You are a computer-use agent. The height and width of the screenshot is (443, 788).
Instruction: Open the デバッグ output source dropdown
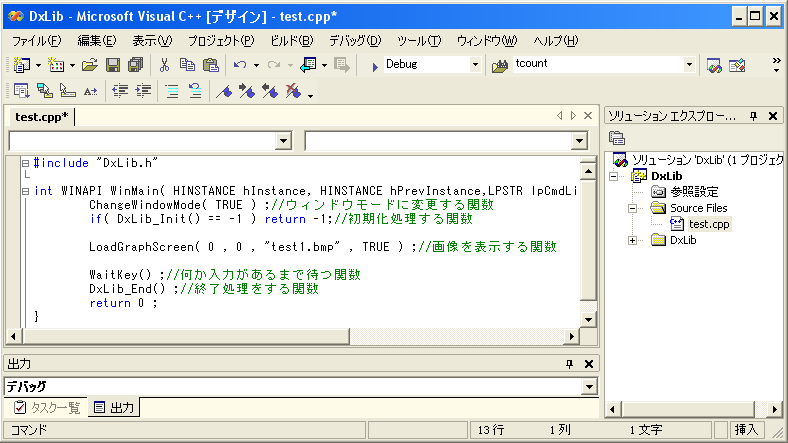point(589,387)
